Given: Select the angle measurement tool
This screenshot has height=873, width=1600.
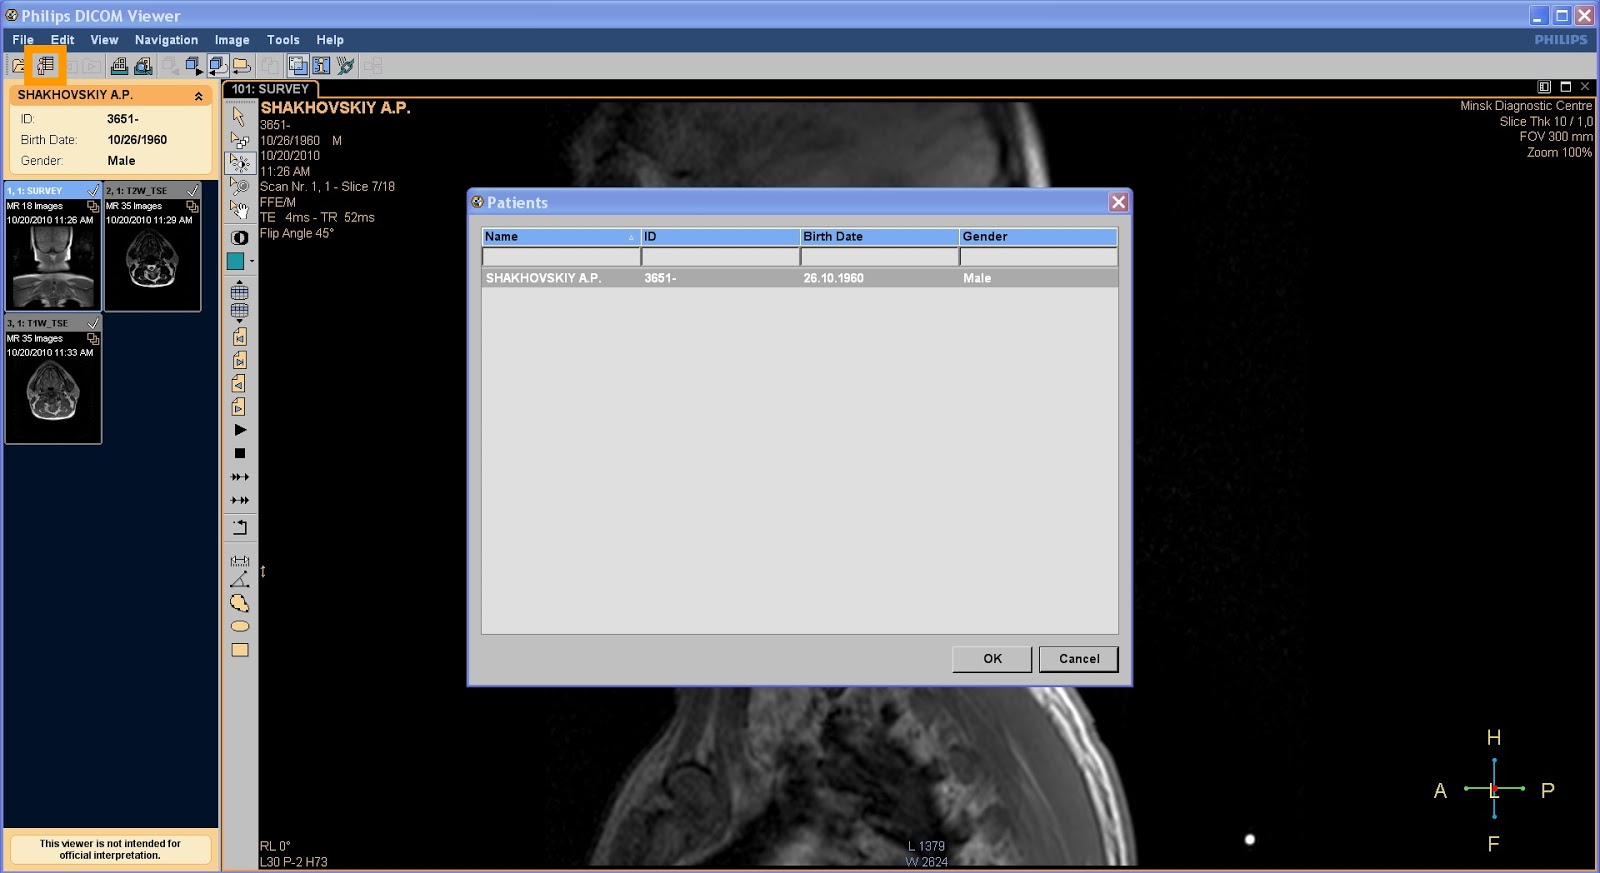Looking at the screenshot, I should pyautogui.click(x=240, y=580).
